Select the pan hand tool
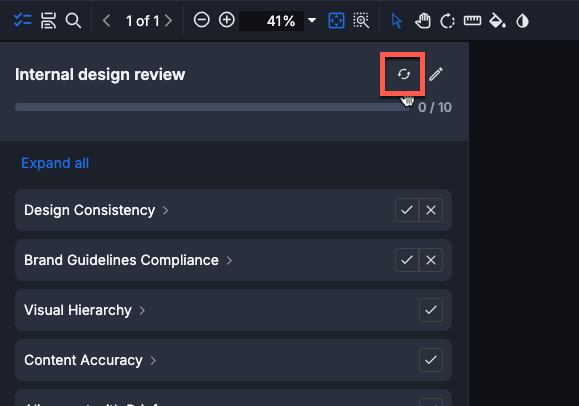Screen dimensions: 579x406 422,21
